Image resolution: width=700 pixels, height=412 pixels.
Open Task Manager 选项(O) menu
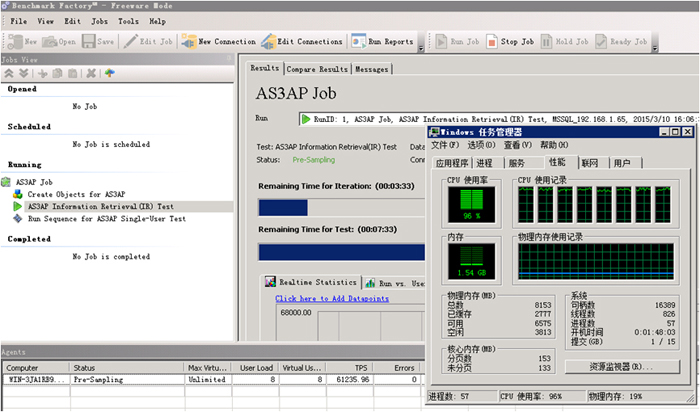(x=481, y=145)
